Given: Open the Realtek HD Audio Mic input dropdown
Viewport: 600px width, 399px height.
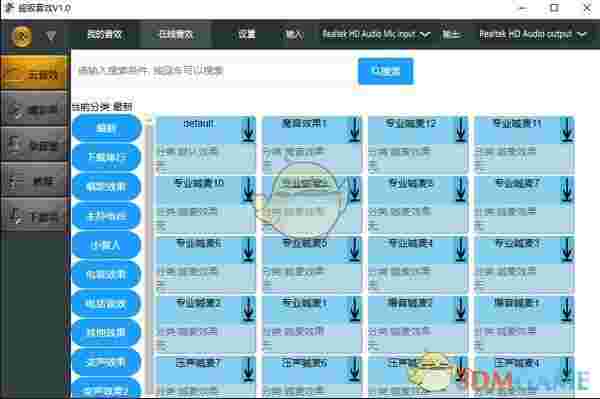Looking at the screenshot, I should pyautogui.click(x=376, y=34).
